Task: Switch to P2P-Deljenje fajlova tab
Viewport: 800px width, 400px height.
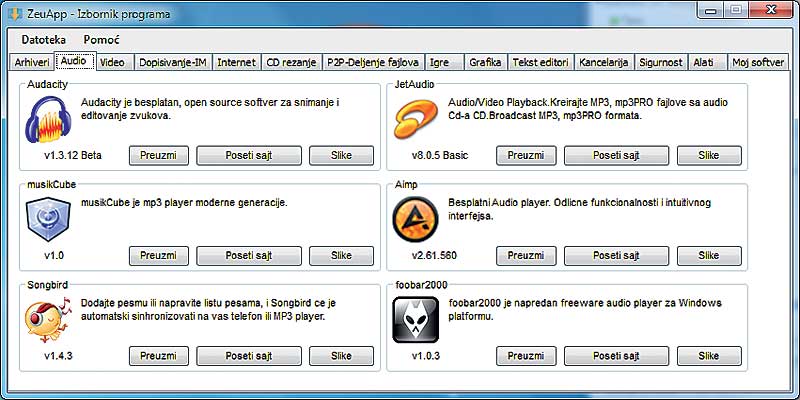Action: click(x=373, y=62)
